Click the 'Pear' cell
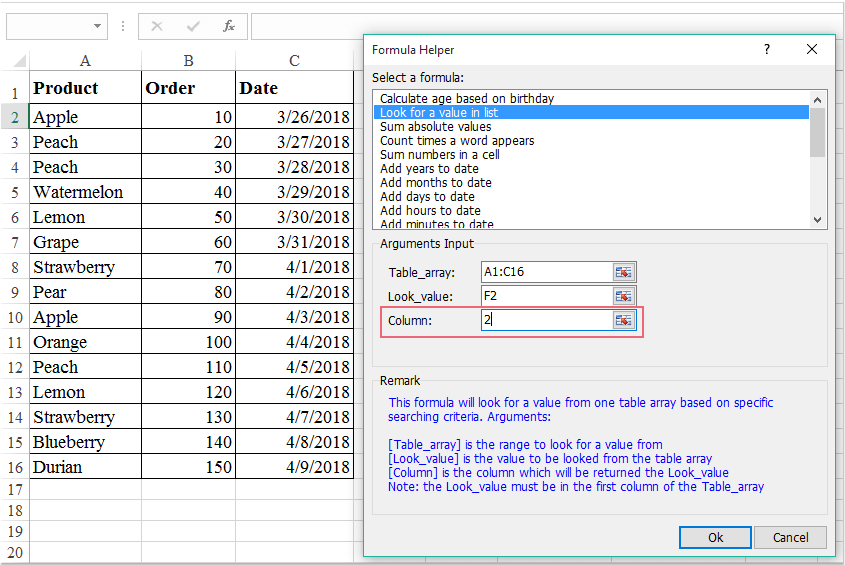Viewport: 845px width, 565px height. (85, 292)
